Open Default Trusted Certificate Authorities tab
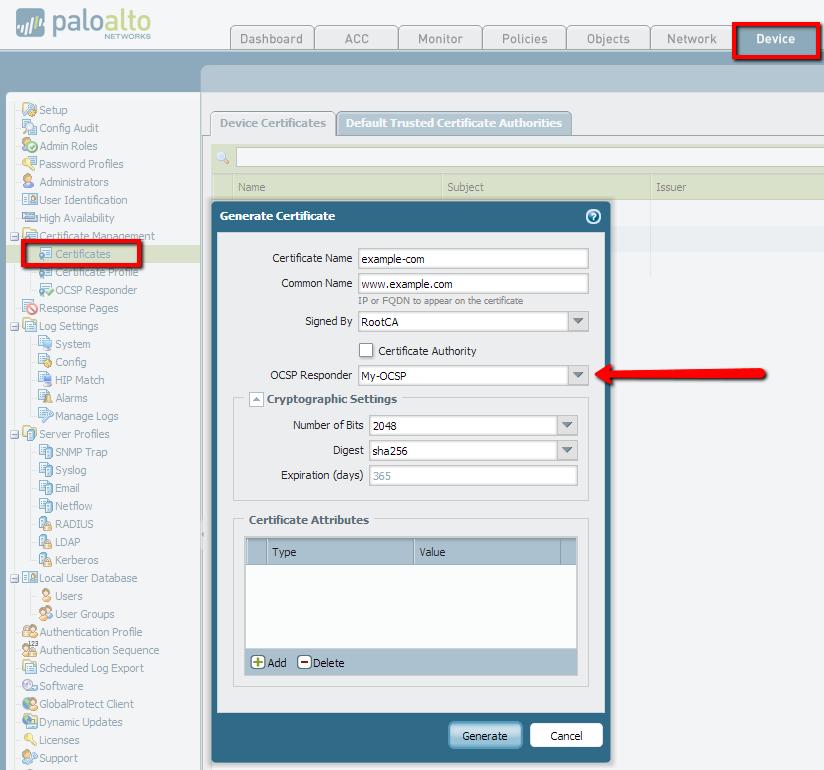 coord(454,123)
